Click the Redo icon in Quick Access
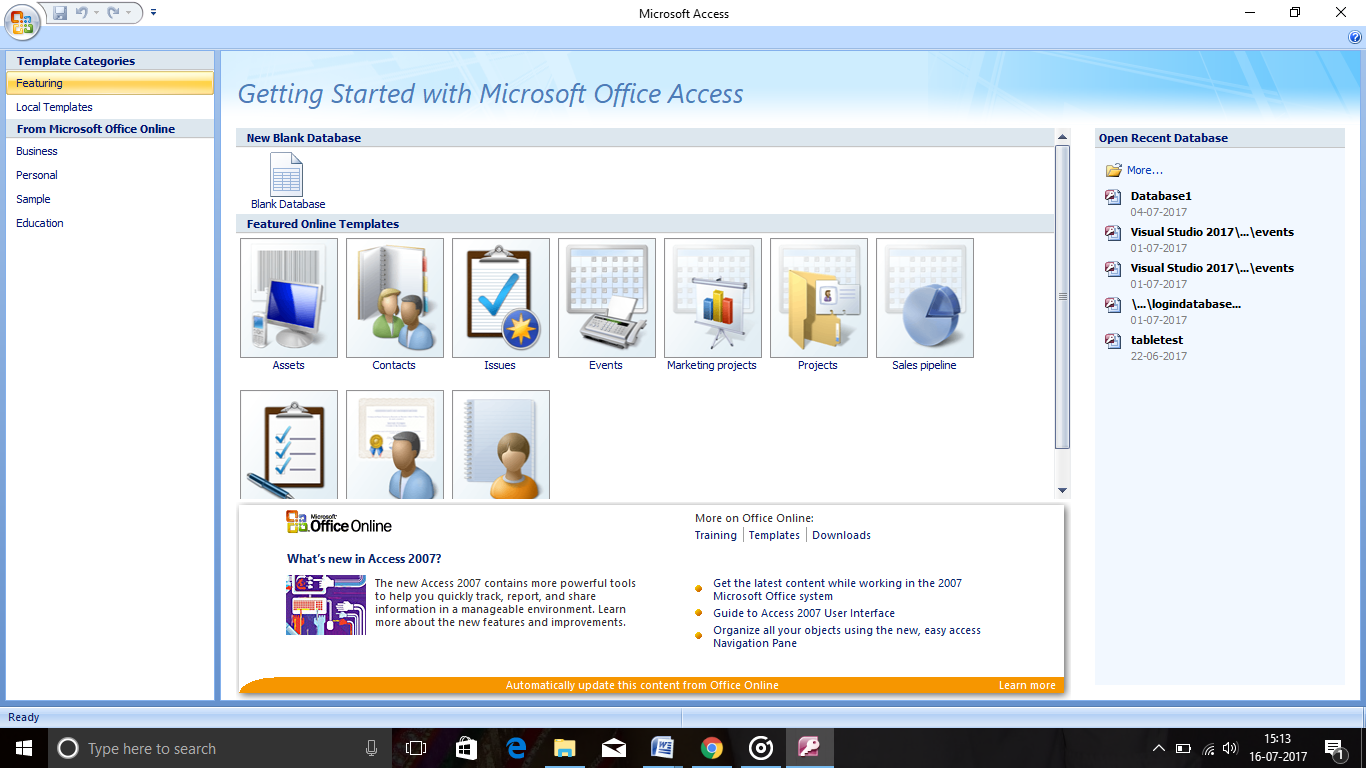 (113, 13)
